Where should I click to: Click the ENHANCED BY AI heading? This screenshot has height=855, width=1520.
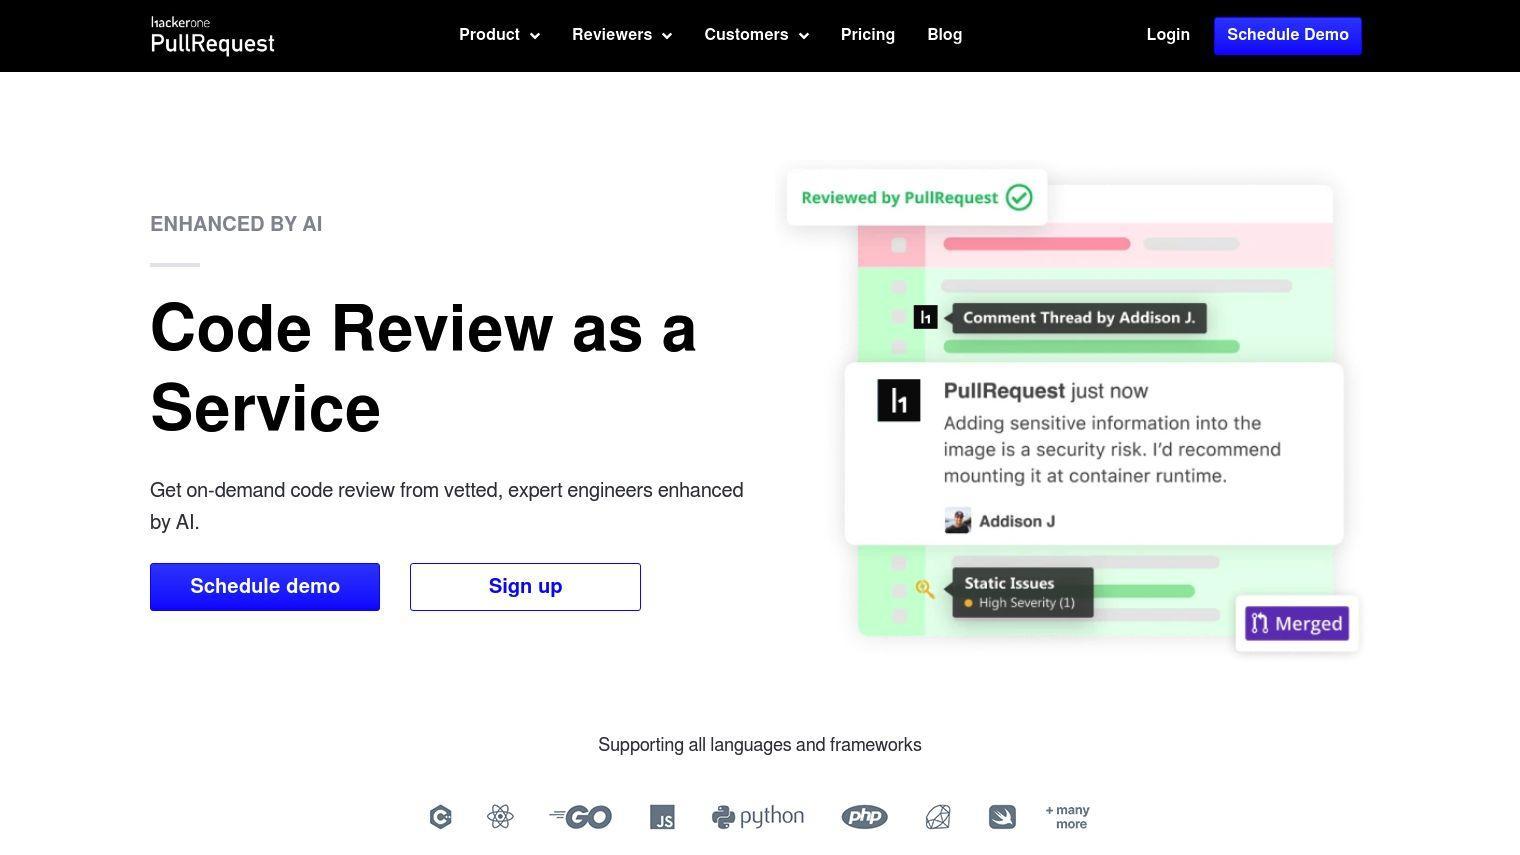[236, 224]
